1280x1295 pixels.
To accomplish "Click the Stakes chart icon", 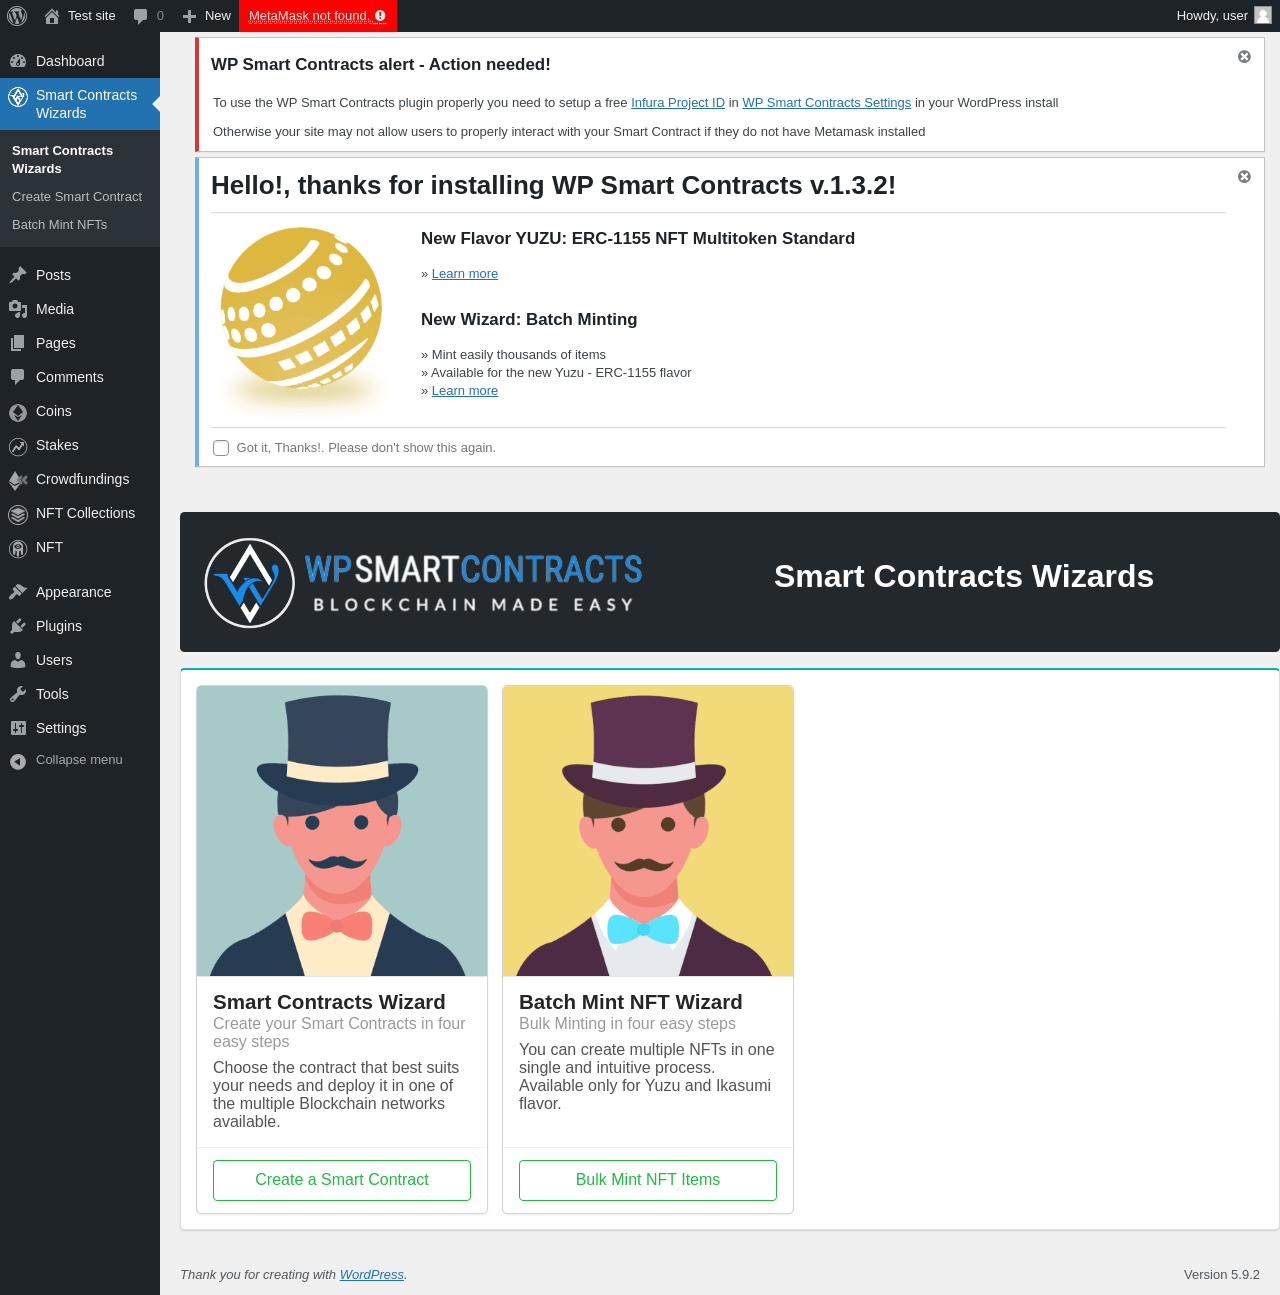I will click(18, 446).
